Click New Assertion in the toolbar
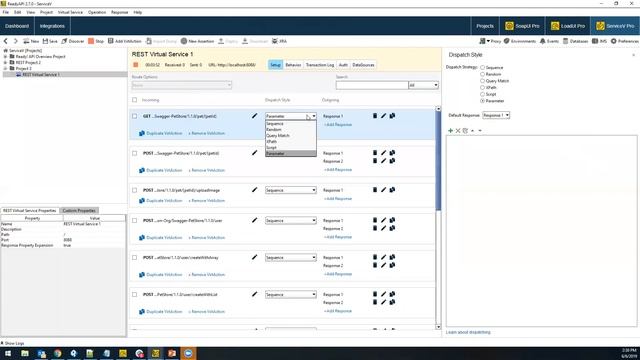 tap(198, 41)
